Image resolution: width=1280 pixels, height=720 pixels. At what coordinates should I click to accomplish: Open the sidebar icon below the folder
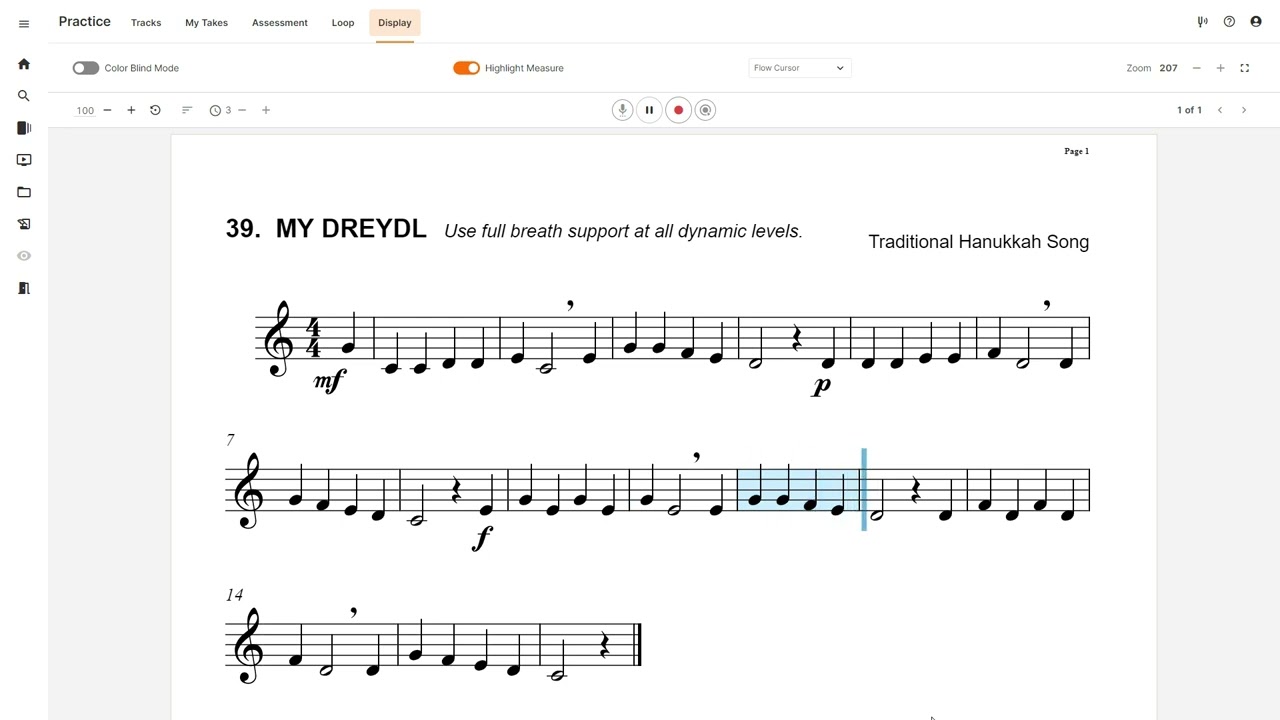pos(24,224)
